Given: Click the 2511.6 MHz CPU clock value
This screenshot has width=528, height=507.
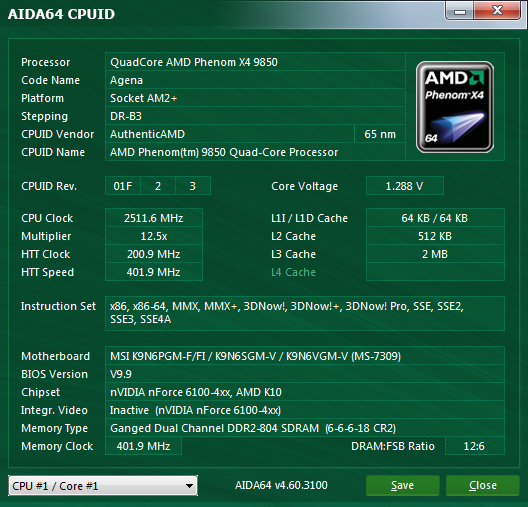Looking at the screenshot, I should point(154,218).
